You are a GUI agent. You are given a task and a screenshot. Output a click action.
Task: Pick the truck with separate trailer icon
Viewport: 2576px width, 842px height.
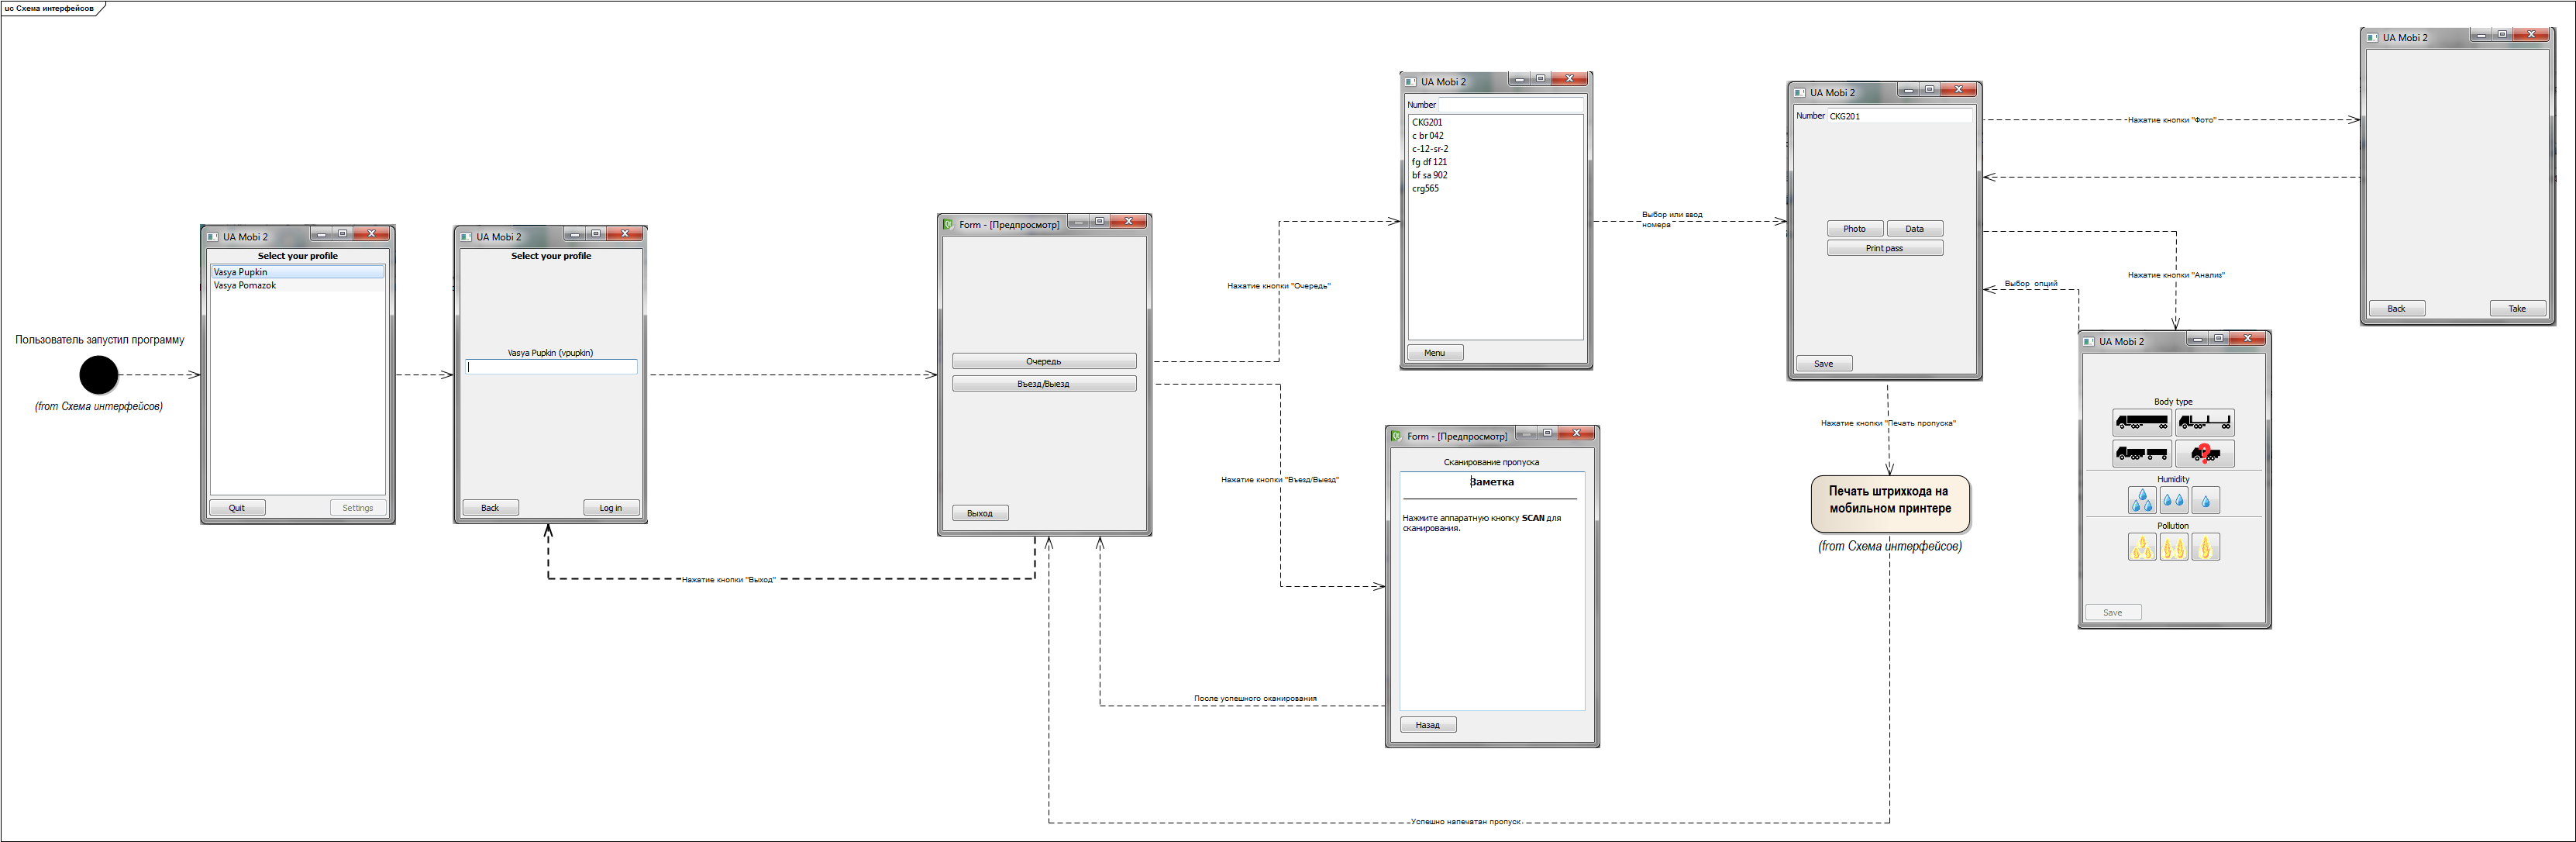(2141, 454)
